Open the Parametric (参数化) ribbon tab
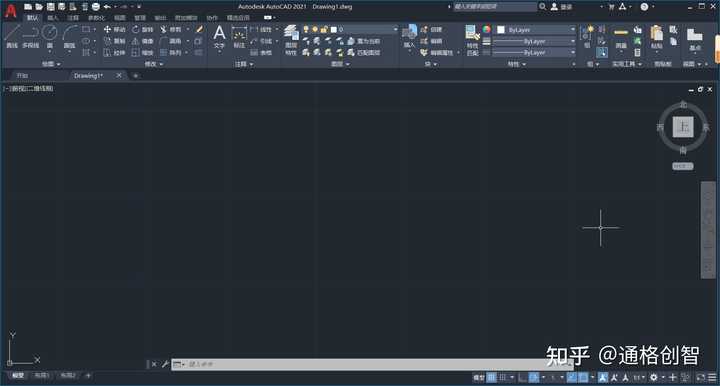 click(96, 18)
